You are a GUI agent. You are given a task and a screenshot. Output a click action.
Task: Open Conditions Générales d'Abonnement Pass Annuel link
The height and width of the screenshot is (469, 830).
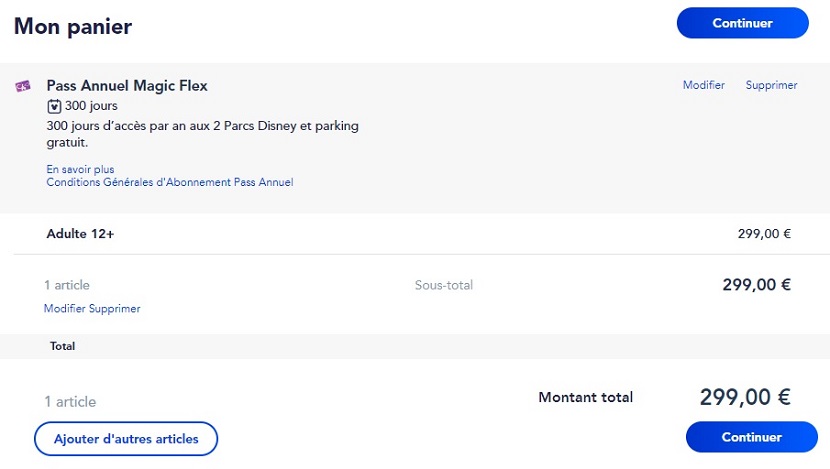click(169, 182)
